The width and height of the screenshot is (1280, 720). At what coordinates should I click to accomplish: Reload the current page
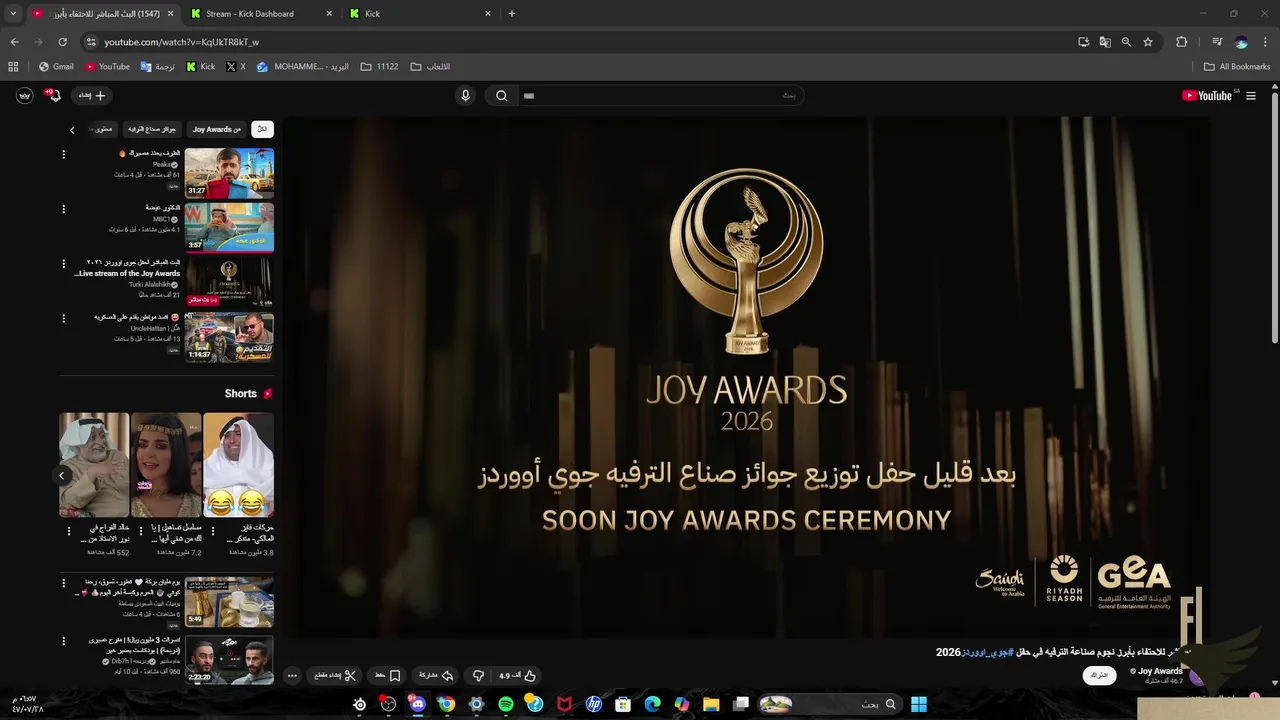(62, 42)
